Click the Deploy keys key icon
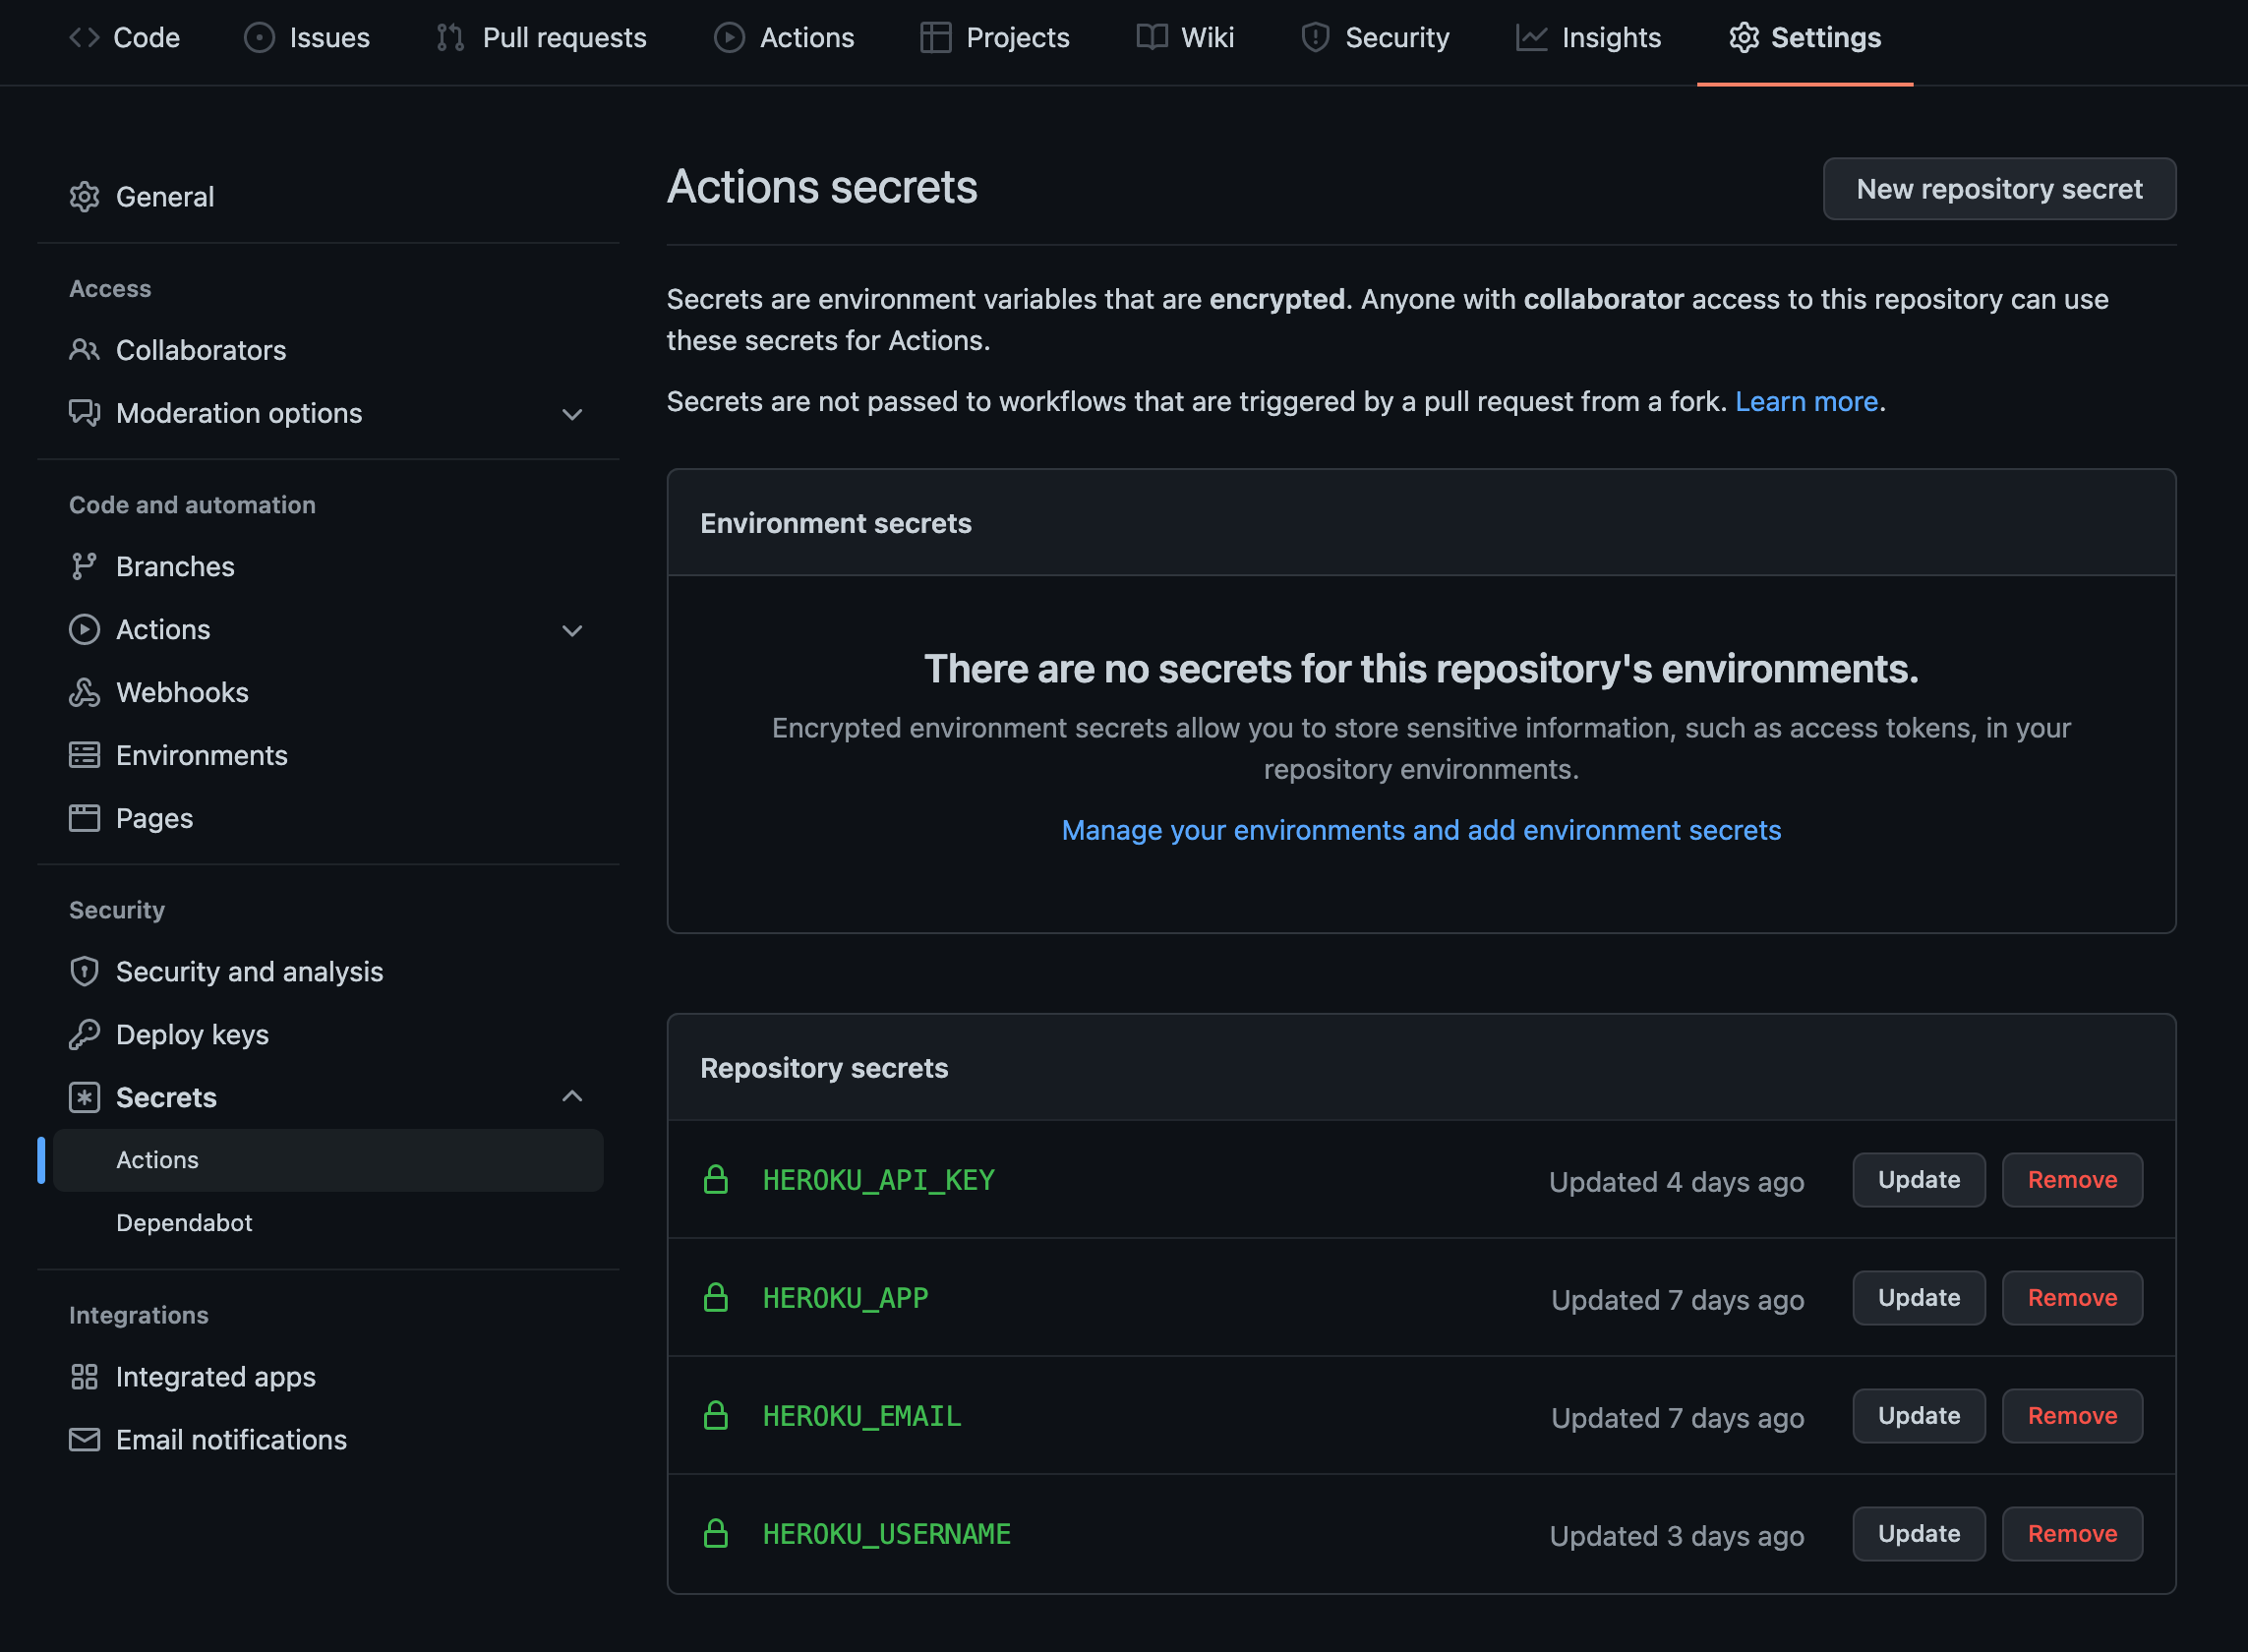 84,1034
